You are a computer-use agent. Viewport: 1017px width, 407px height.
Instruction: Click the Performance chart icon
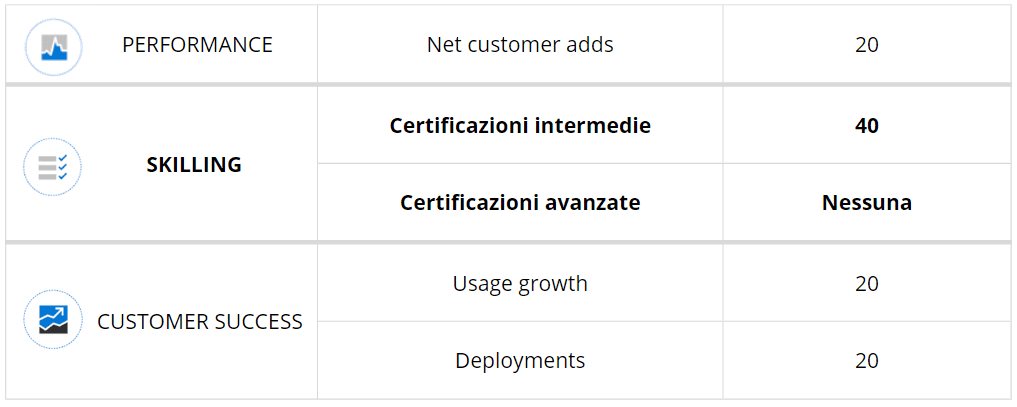(x=52, y=46)
